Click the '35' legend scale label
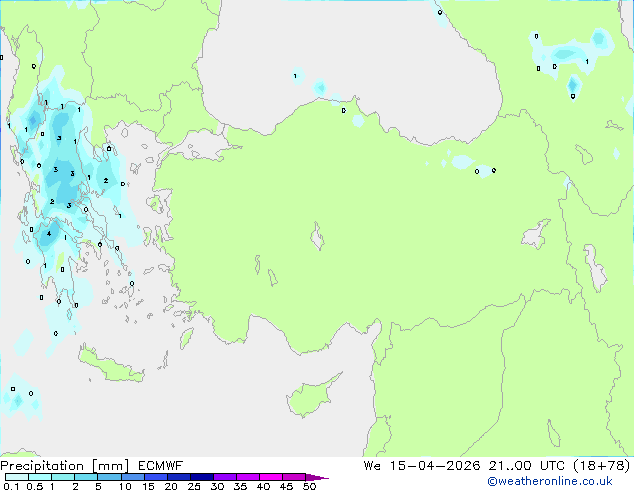634x490 pixels. tap(240, 486)
